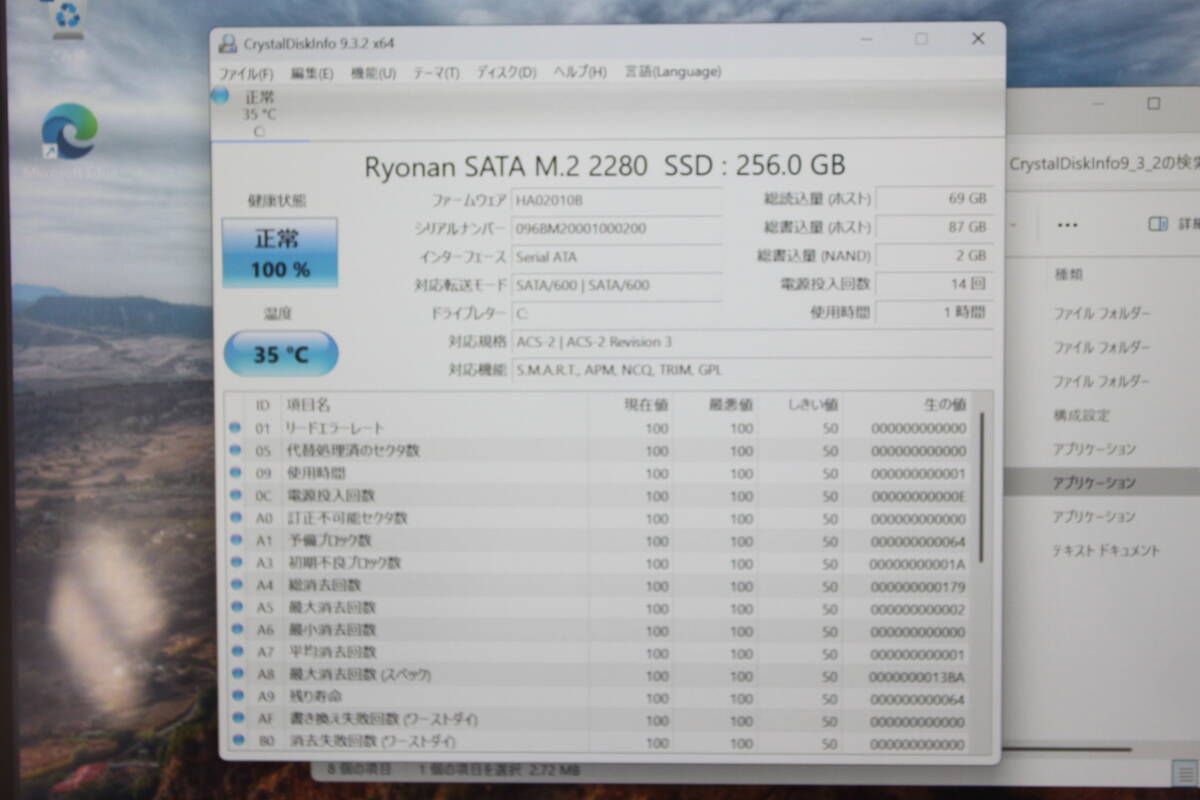Select the C: disk tab showing 正常 35 °C
1200x800 pixels.
click(259, 113)
